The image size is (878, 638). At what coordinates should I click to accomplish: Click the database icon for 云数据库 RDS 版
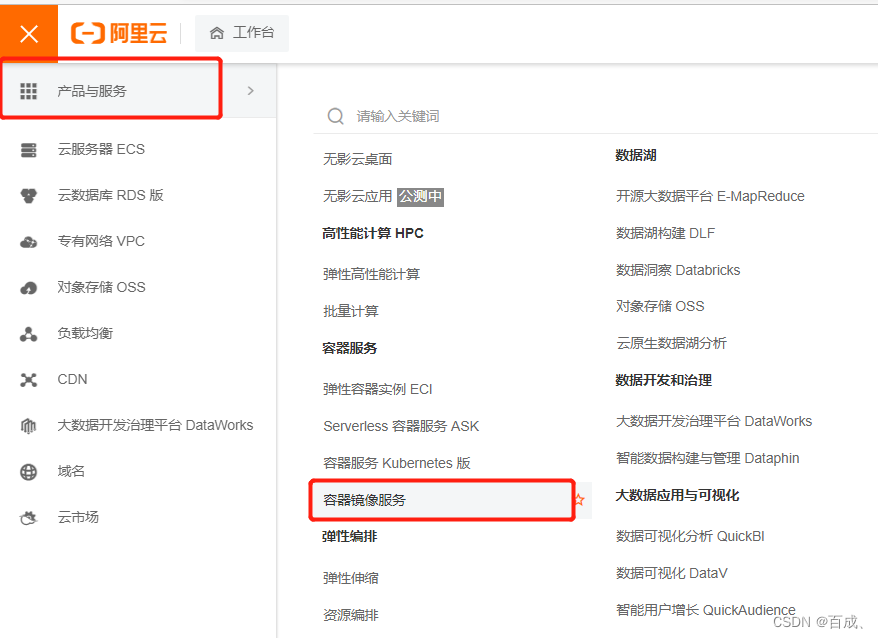coord(29,196)
